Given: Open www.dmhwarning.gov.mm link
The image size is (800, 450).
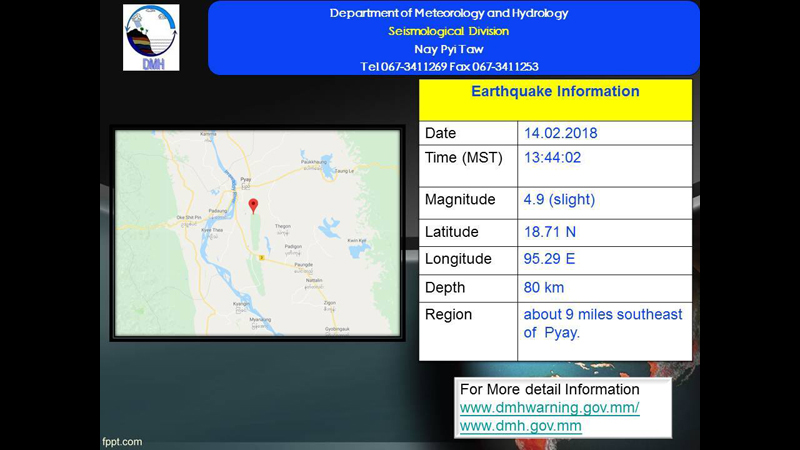Looking at the screenshot, I should (x=549, y=408).
